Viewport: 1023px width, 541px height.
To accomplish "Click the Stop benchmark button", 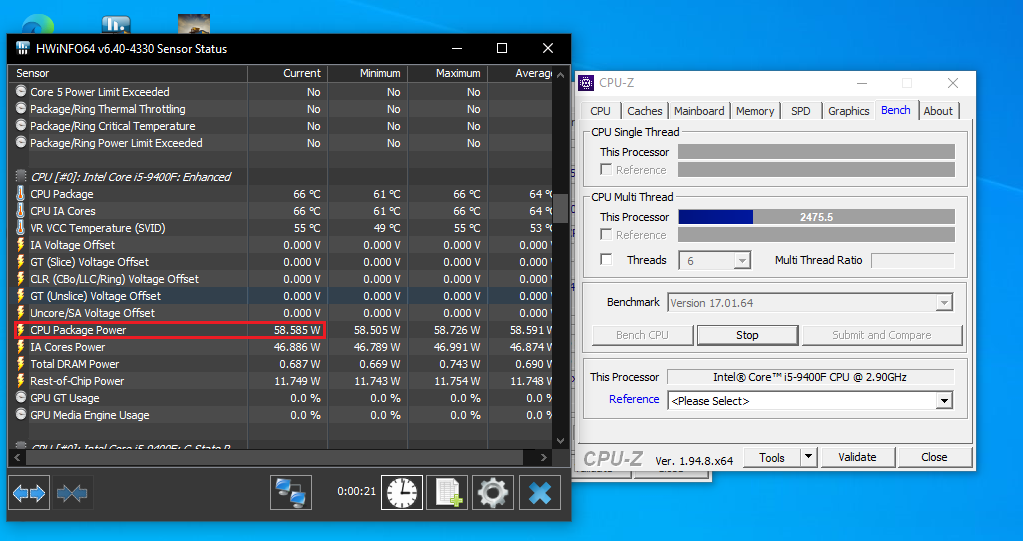I will tap(747, 335).
